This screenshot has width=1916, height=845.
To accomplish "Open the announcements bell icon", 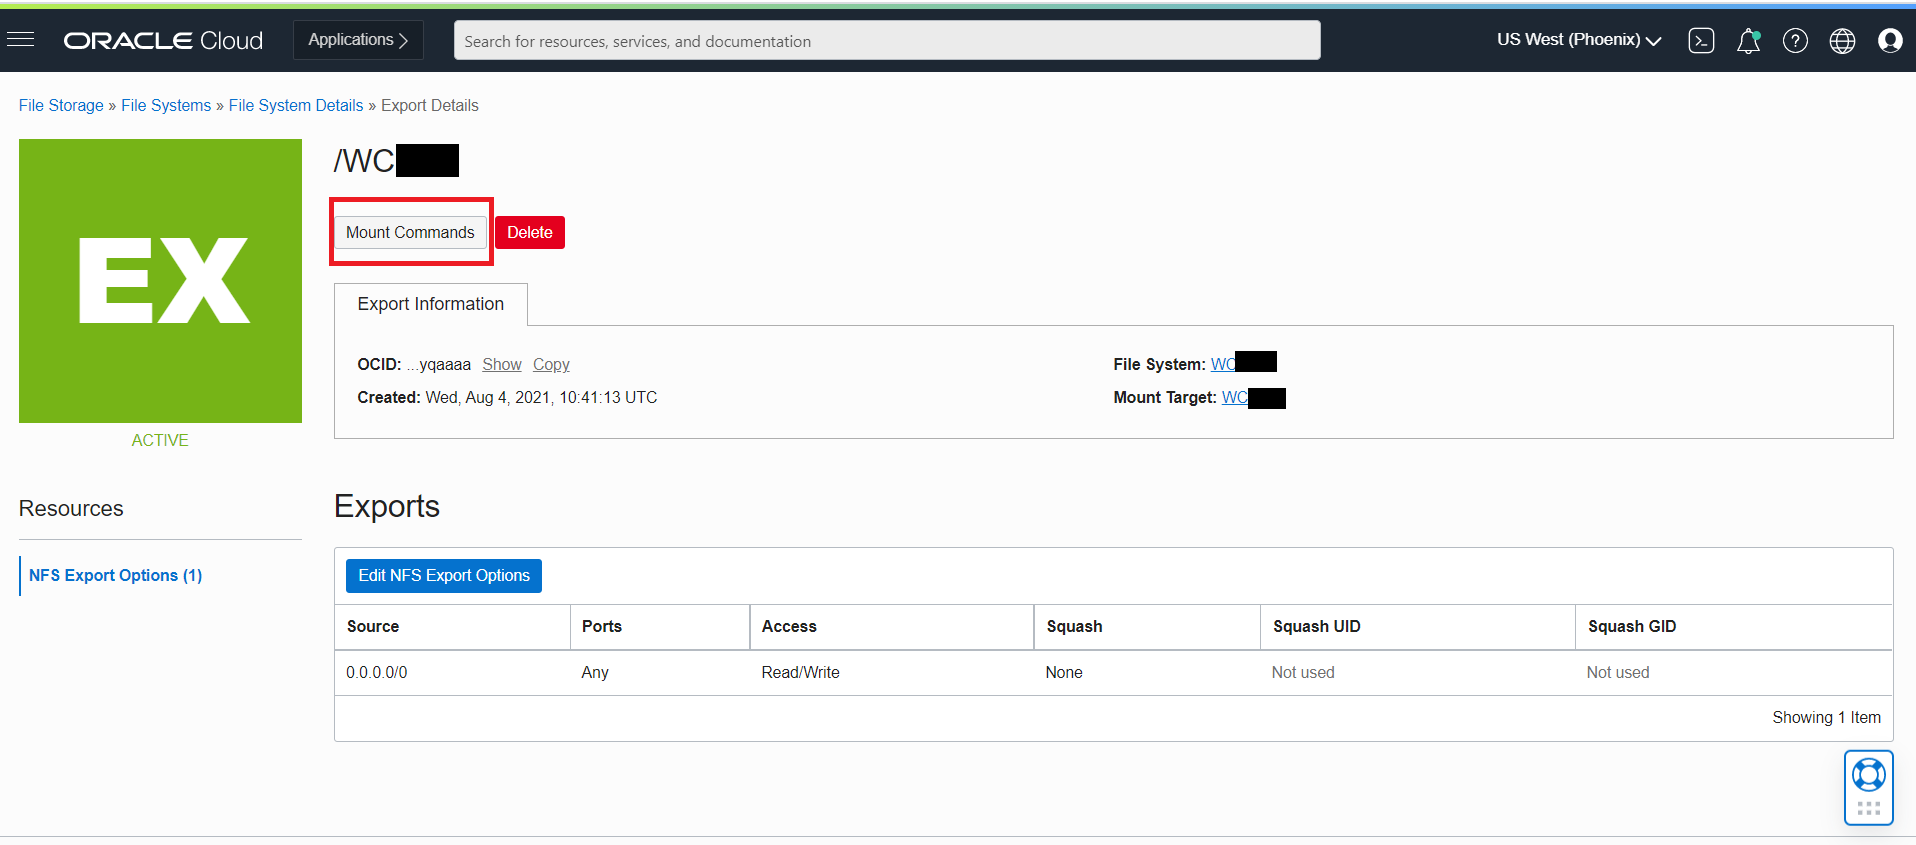I will click(1748, 40).
